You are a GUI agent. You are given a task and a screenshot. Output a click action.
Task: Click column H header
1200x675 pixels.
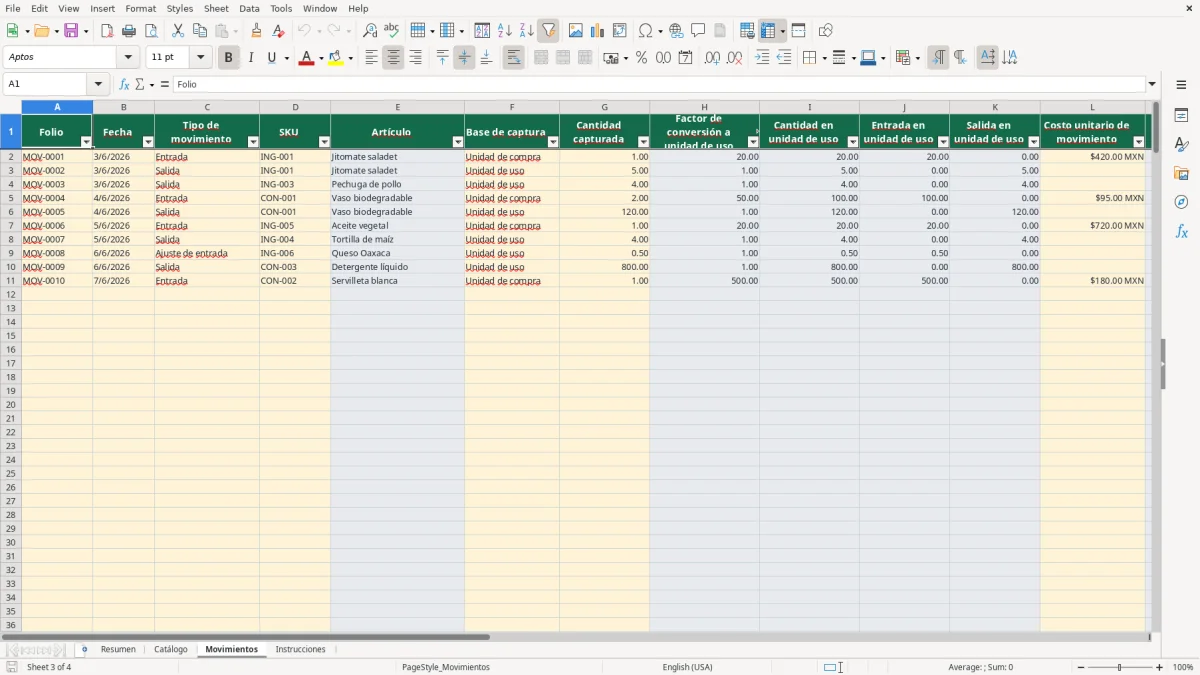(x=704, y=107)
